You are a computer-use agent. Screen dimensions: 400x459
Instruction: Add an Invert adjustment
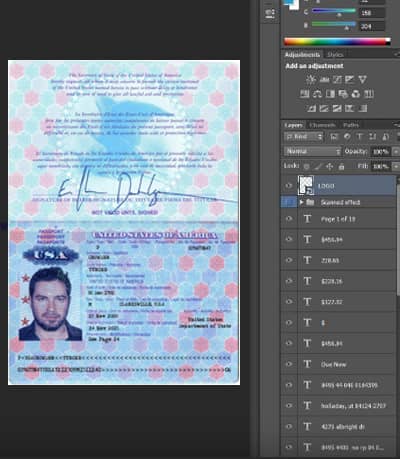pyautogui.click(x=311, y=108)
